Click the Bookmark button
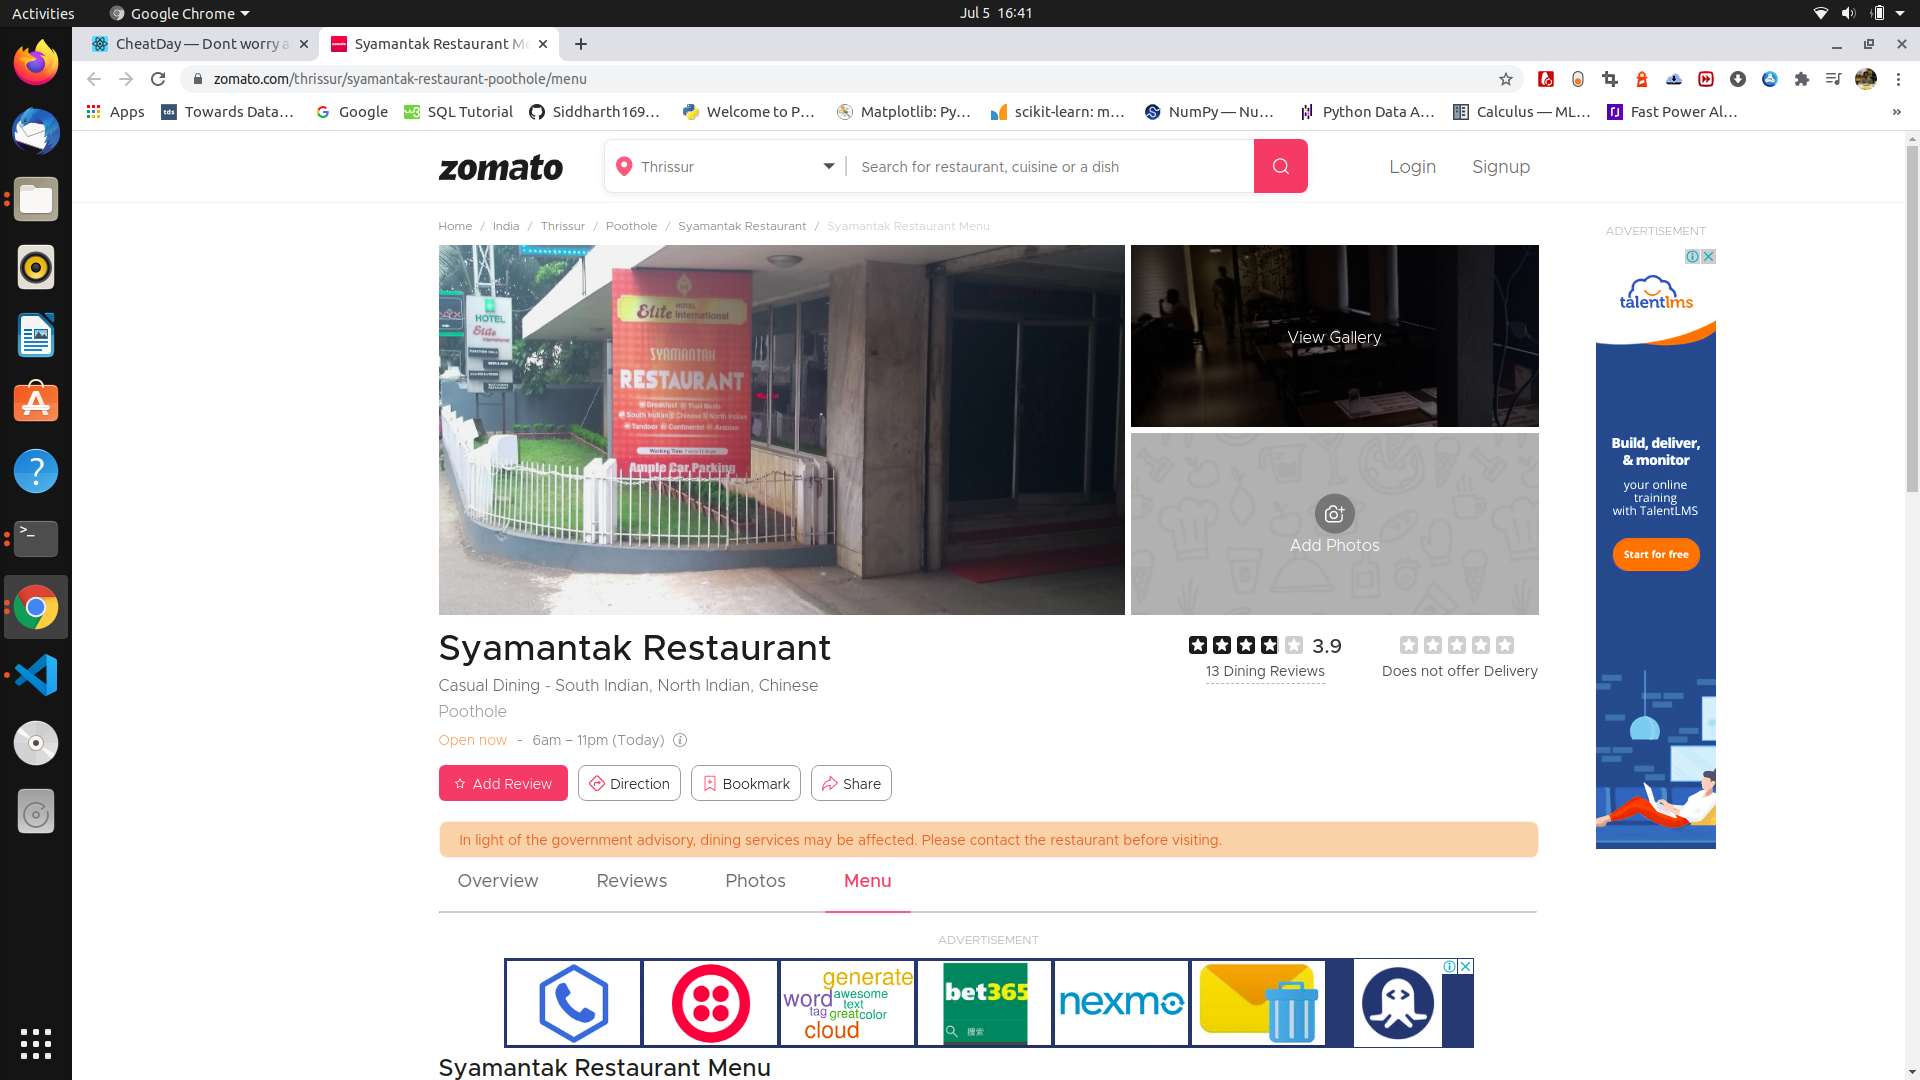 [746, 784]
